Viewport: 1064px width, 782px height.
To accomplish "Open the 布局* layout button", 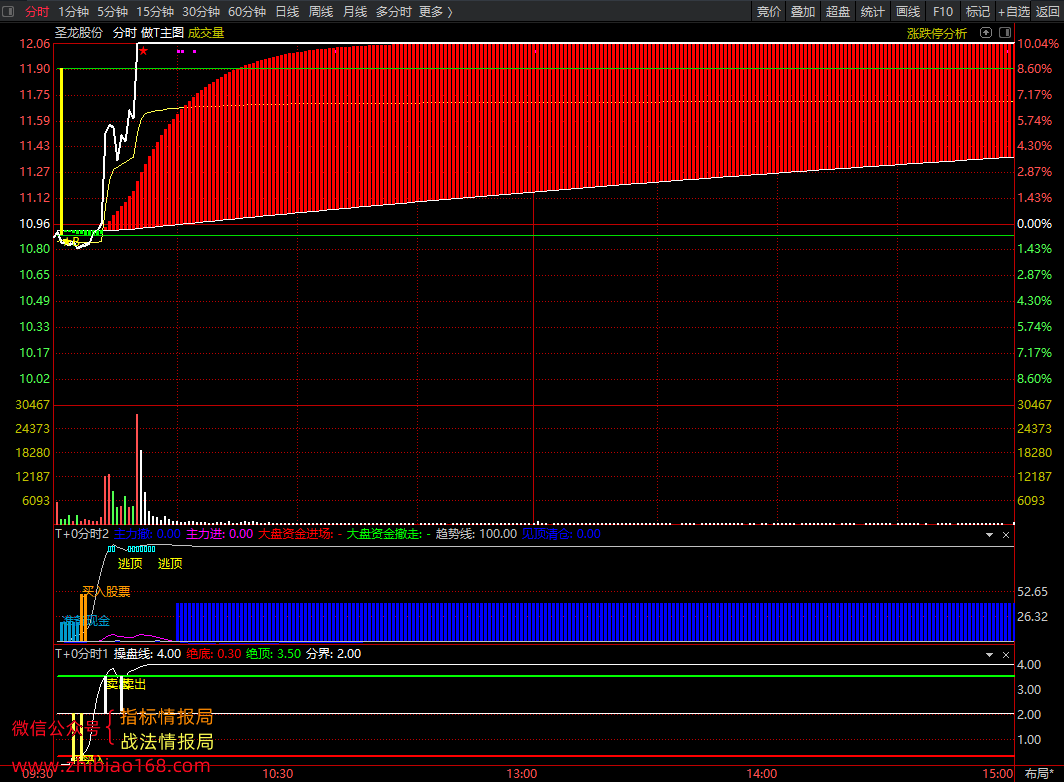I will (x=1039, y=773).
